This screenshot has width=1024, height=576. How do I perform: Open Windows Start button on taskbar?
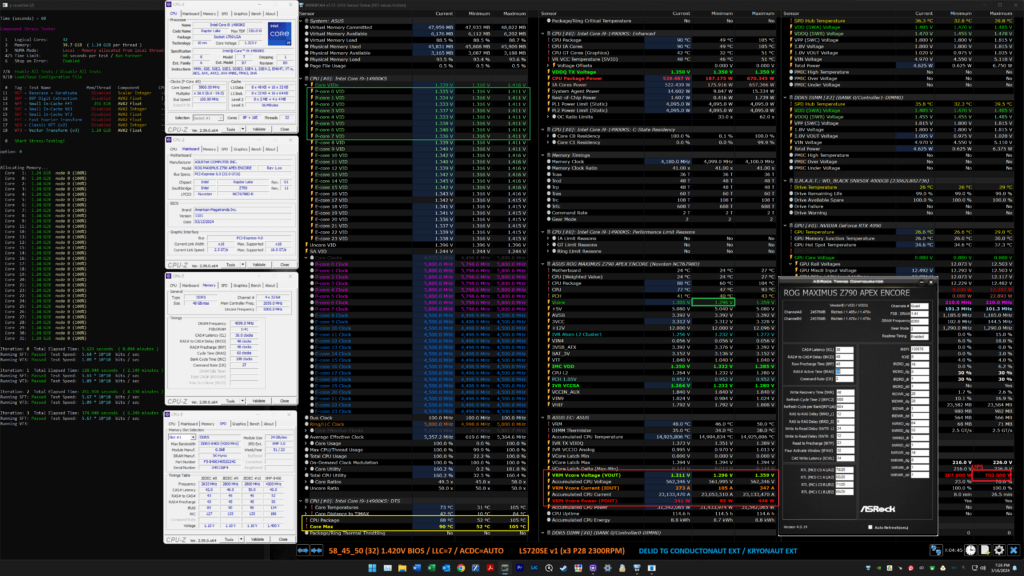click(372, 568)
